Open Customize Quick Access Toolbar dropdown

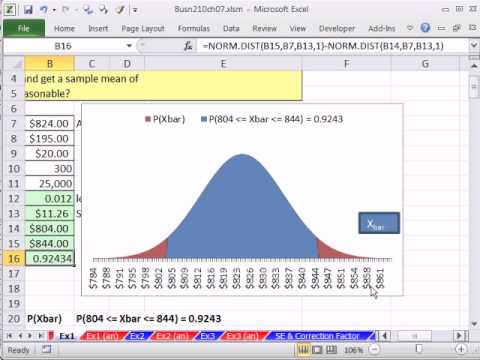click(x=135, y=10)
